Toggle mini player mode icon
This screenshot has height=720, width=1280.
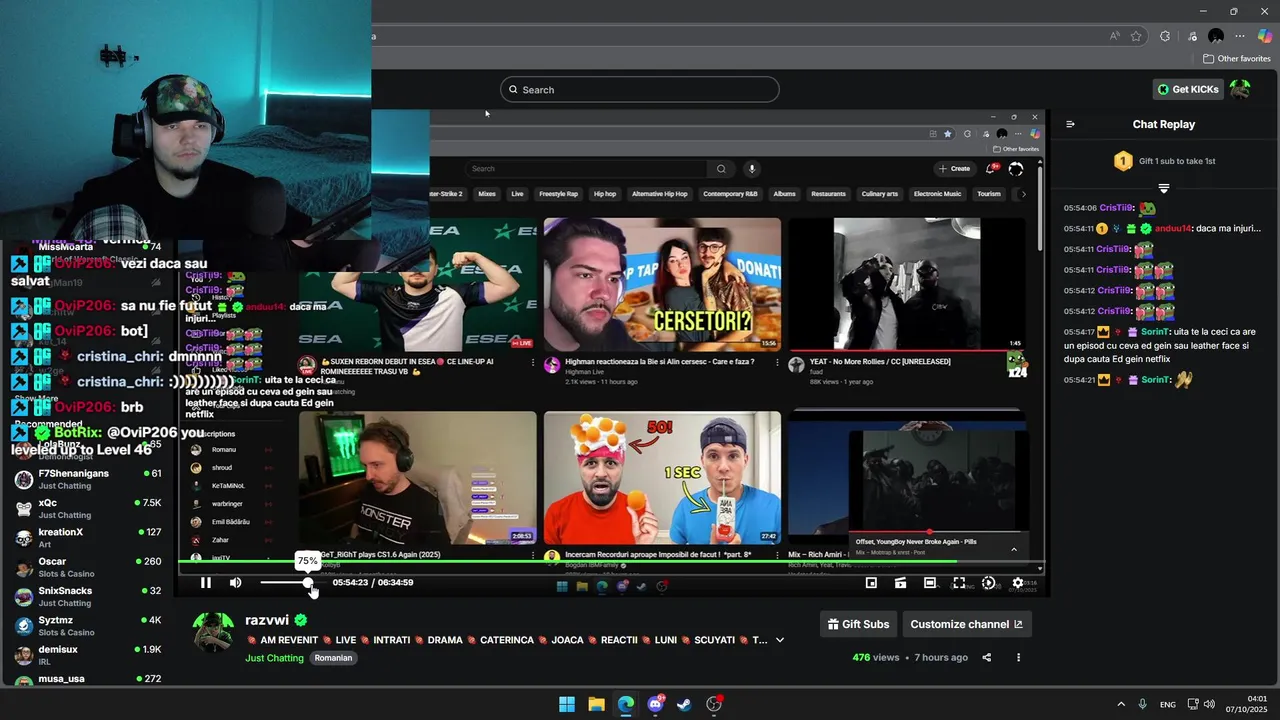(871, 583)
